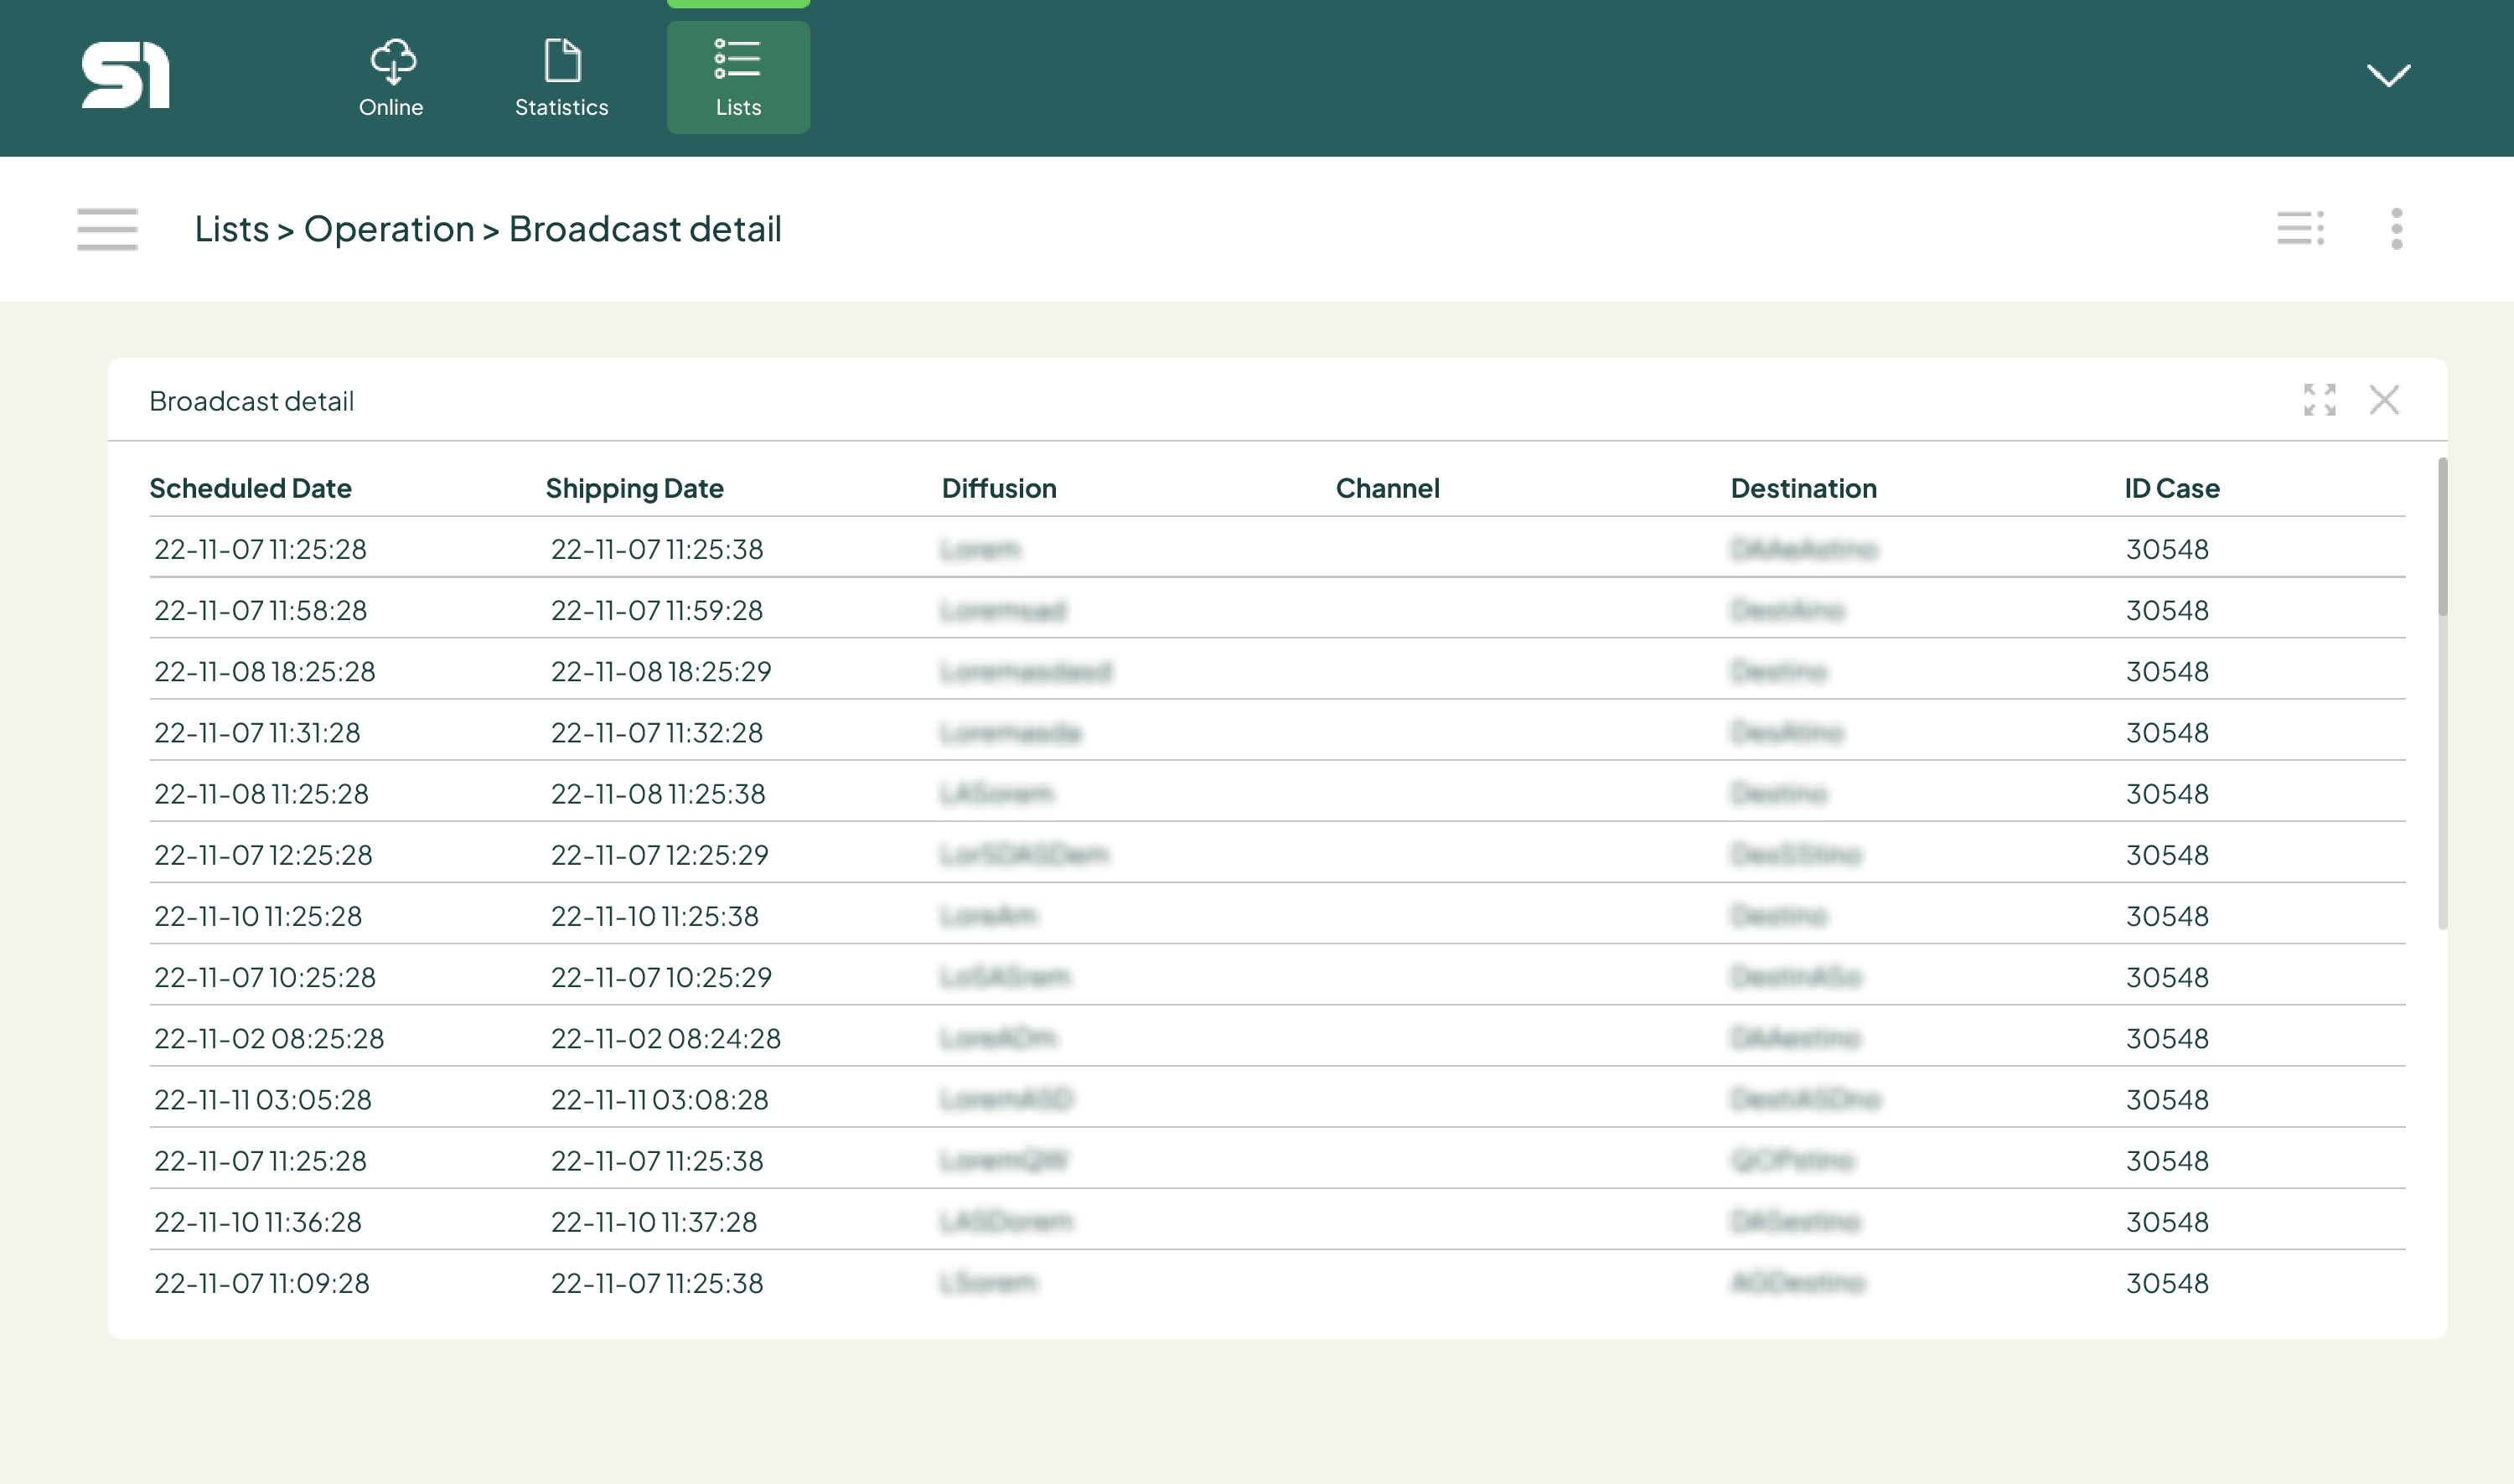
Task: Close the Broadcast detail panel
Action: tap(2384, 400)
